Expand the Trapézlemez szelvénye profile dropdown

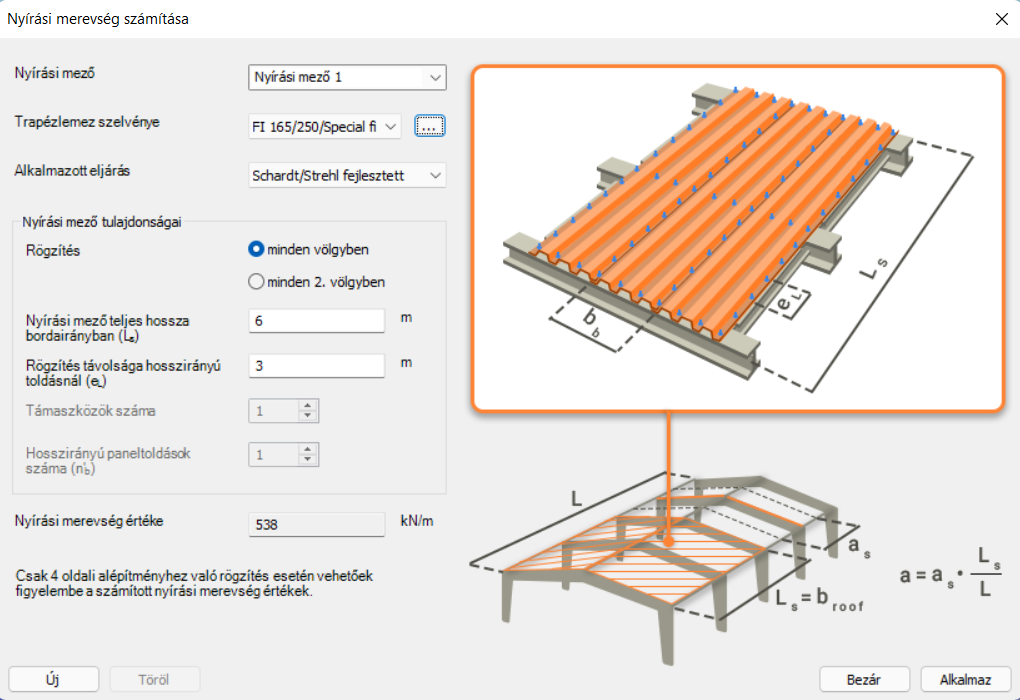click(325, 126)
